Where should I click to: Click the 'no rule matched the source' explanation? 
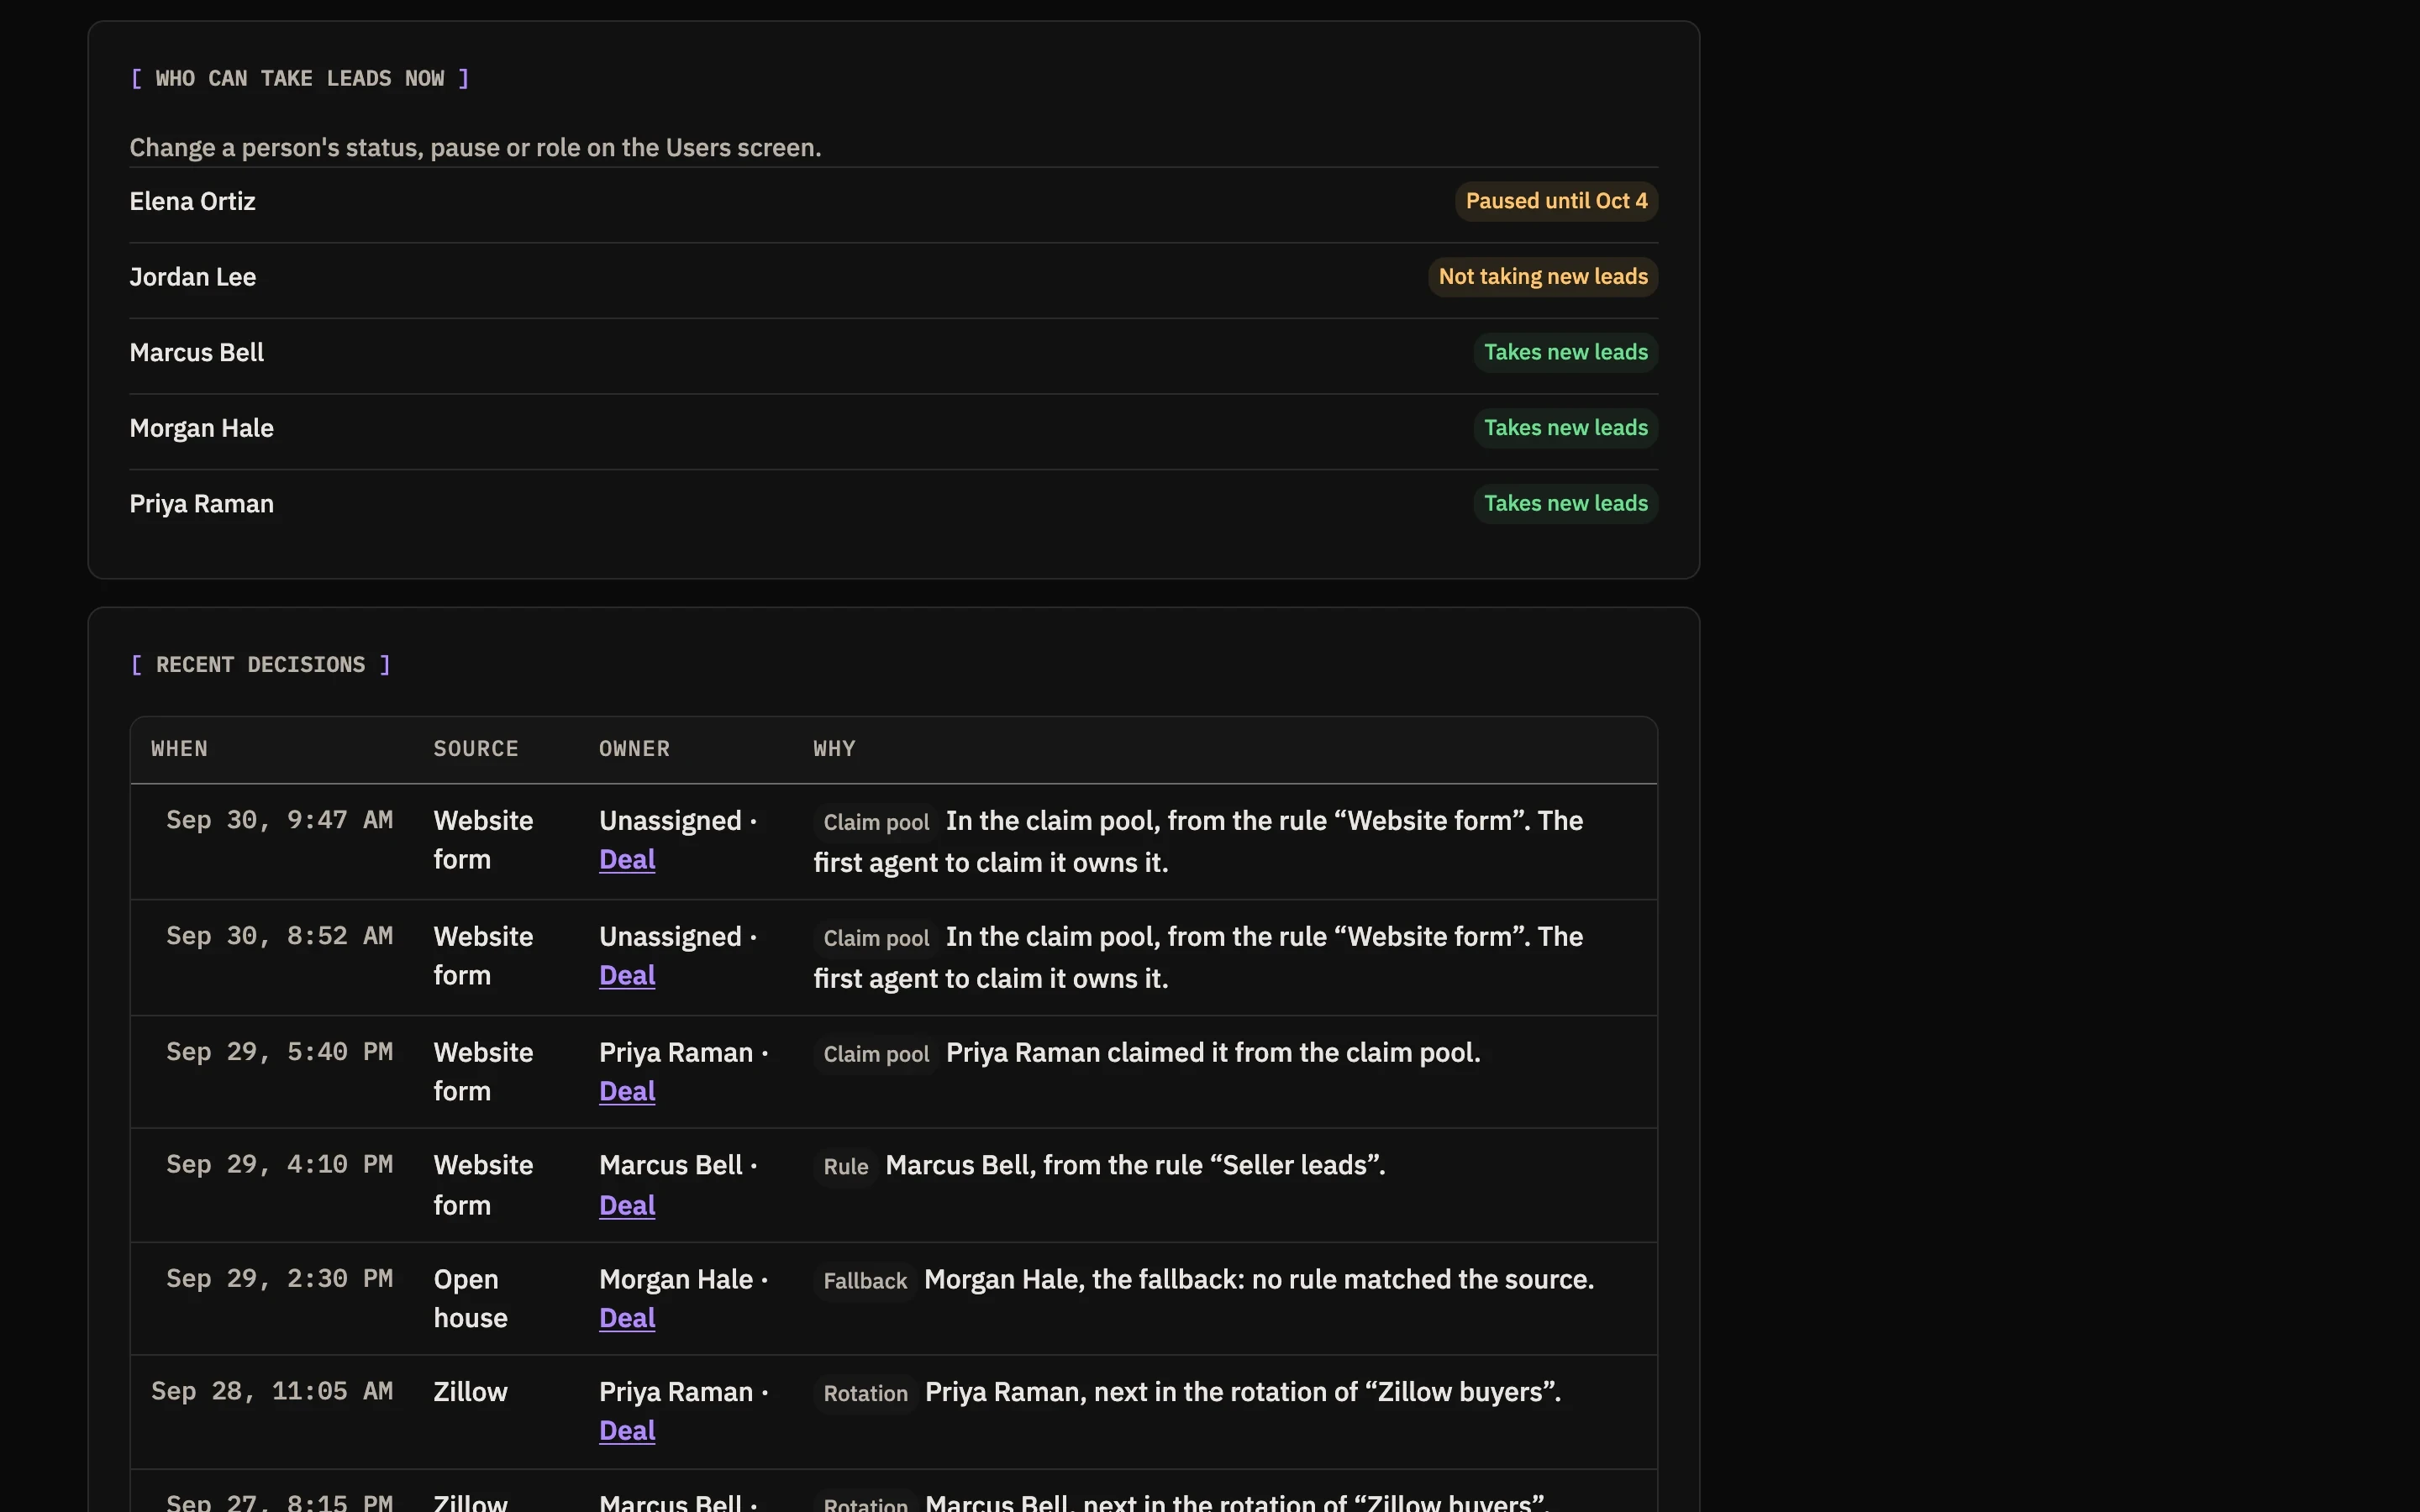pos(1259,1280)
